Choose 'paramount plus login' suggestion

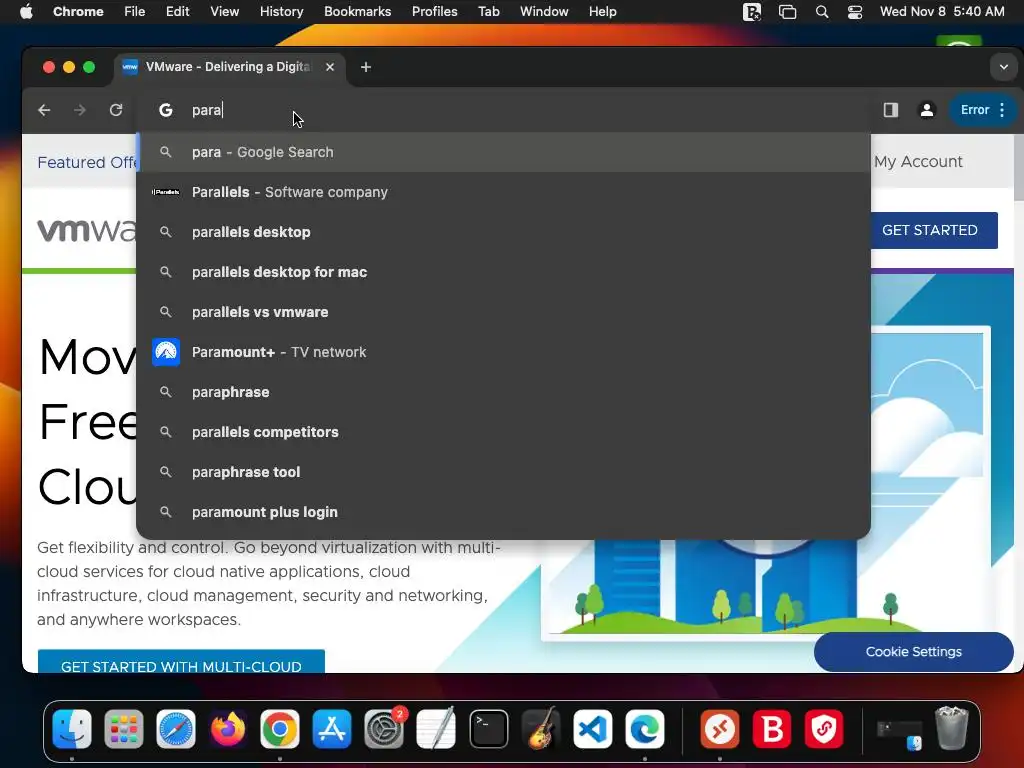pyautogui.click(x=504, y=512)
